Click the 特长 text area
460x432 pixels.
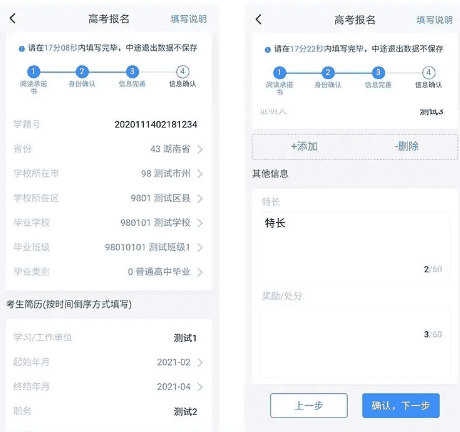point(355,248)
